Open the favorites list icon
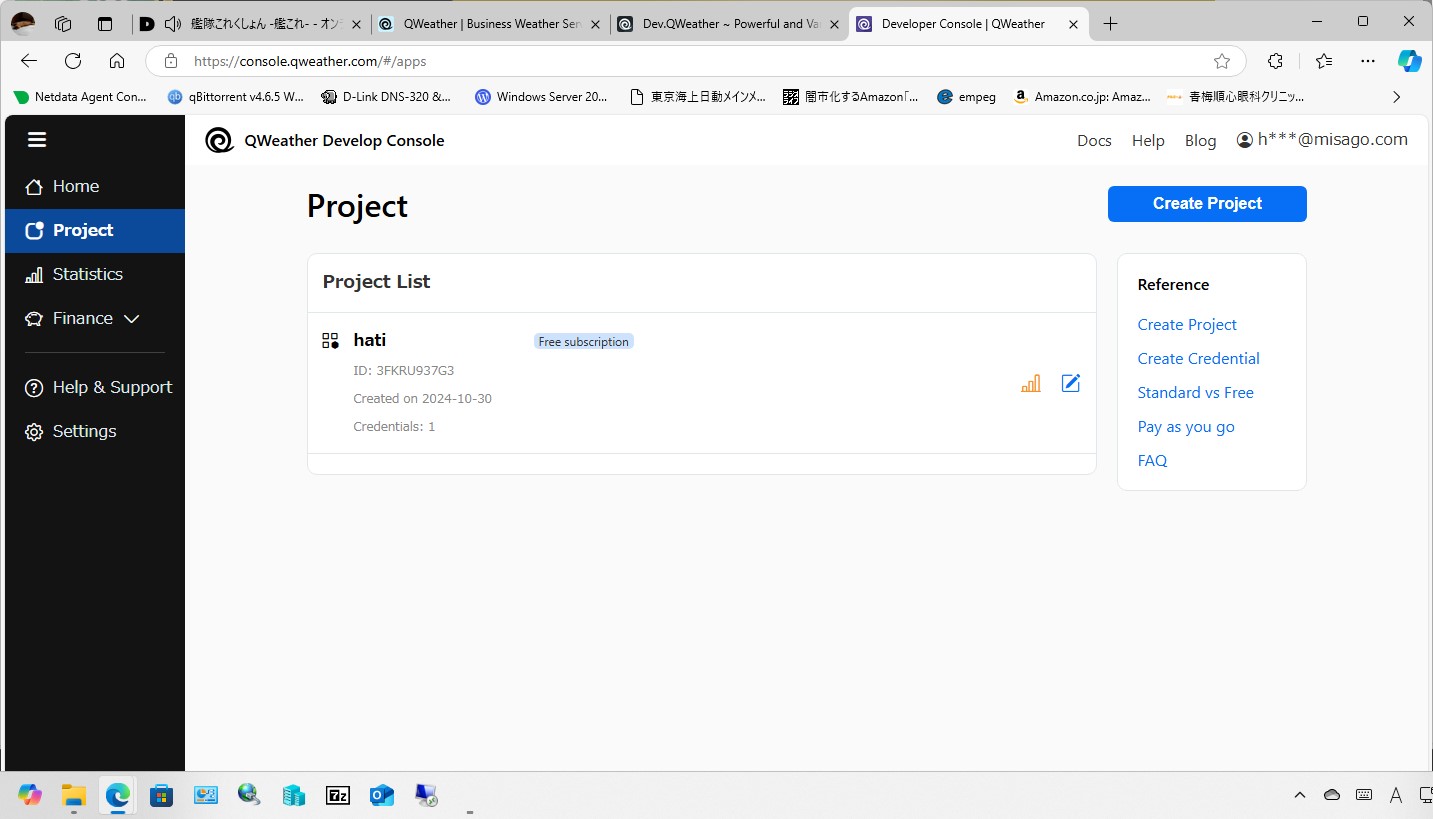Image resolution: width=1433 pixels, height=819 pixels. pos(1324,61)
